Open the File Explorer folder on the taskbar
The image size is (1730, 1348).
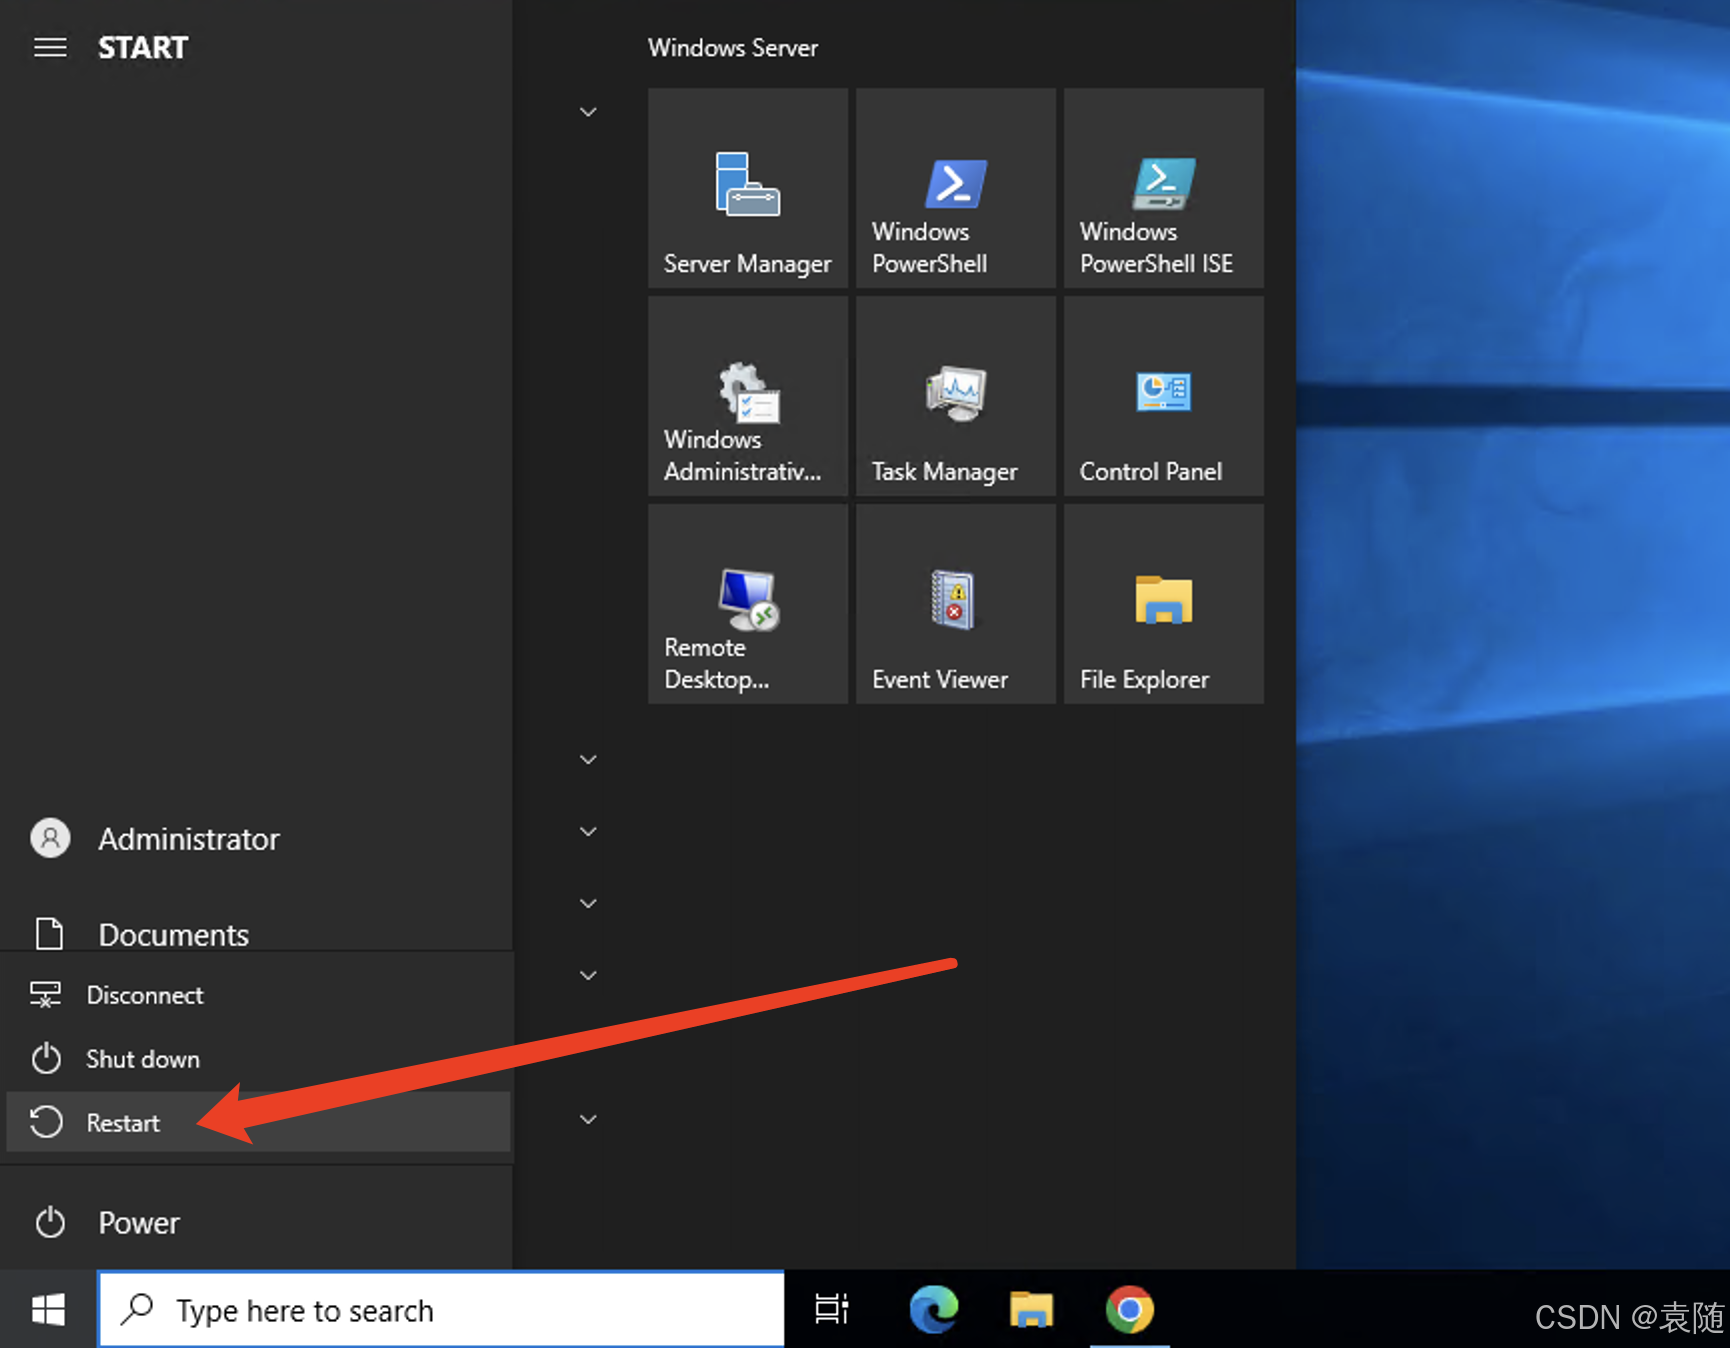point(1031,1309)
